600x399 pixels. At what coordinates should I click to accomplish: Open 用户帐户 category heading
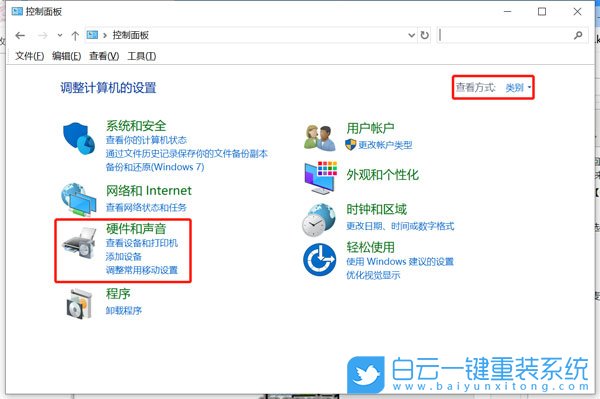pos(370,128)
